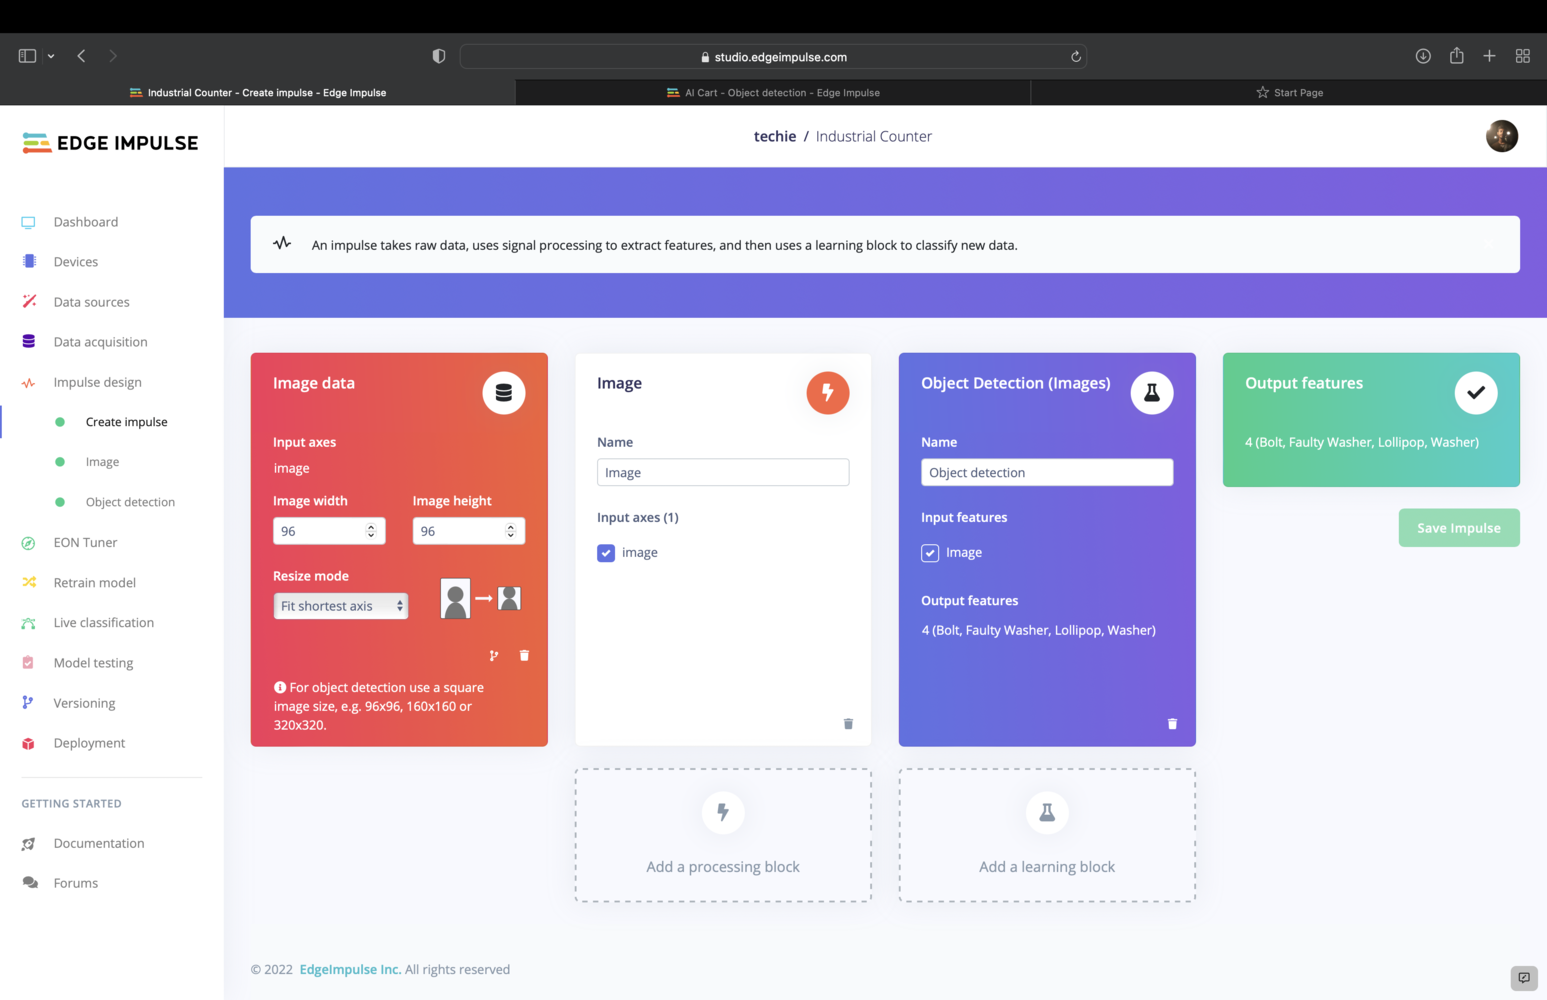Click the Data sources wand icon
The height and width of the screenshot is (1000, 1547).
(x=28, y=301)
